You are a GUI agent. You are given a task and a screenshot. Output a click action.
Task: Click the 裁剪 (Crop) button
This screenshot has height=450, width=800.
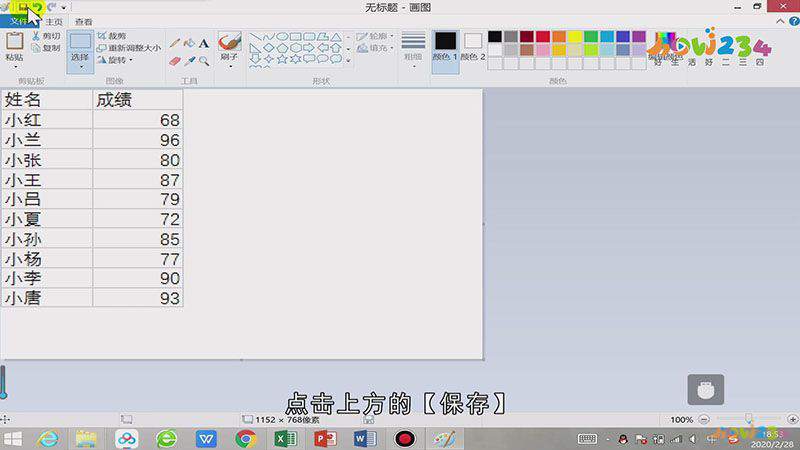(112, 36)
